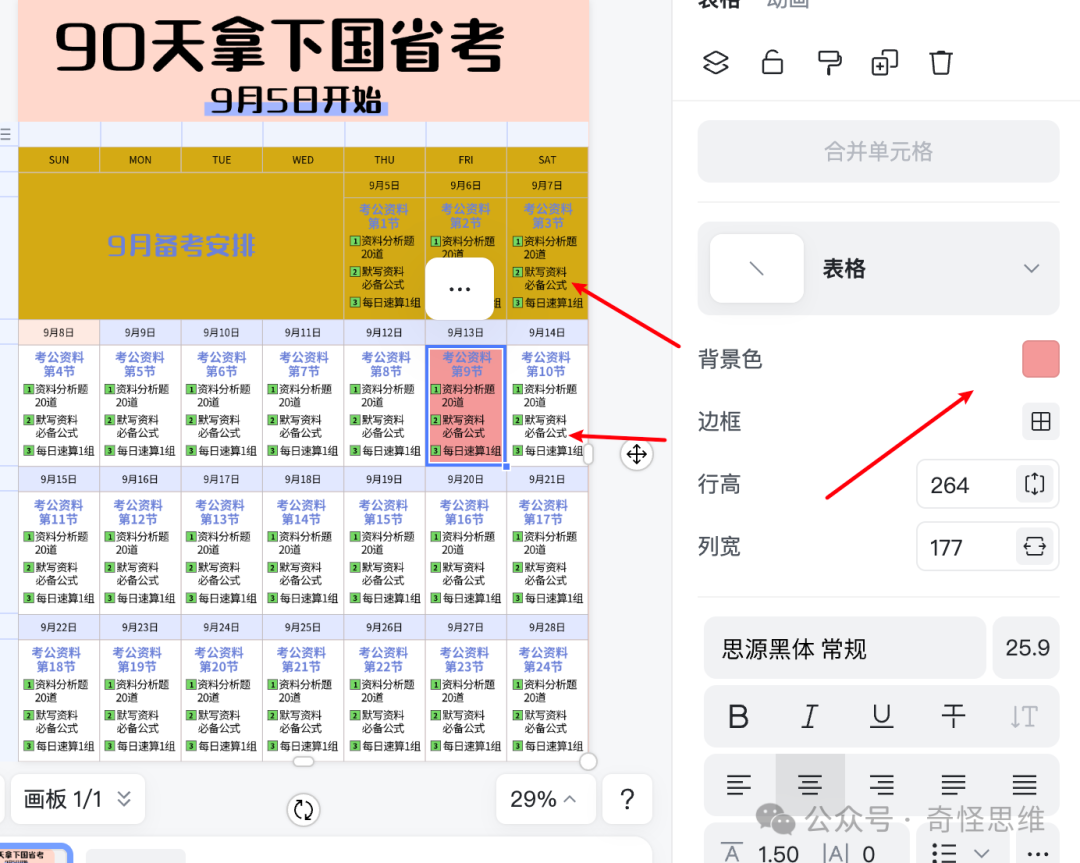Viewport: 1080px width, 863px height.
Task: Select the artboard thumbnail at bottom
Action: [33, 854]
